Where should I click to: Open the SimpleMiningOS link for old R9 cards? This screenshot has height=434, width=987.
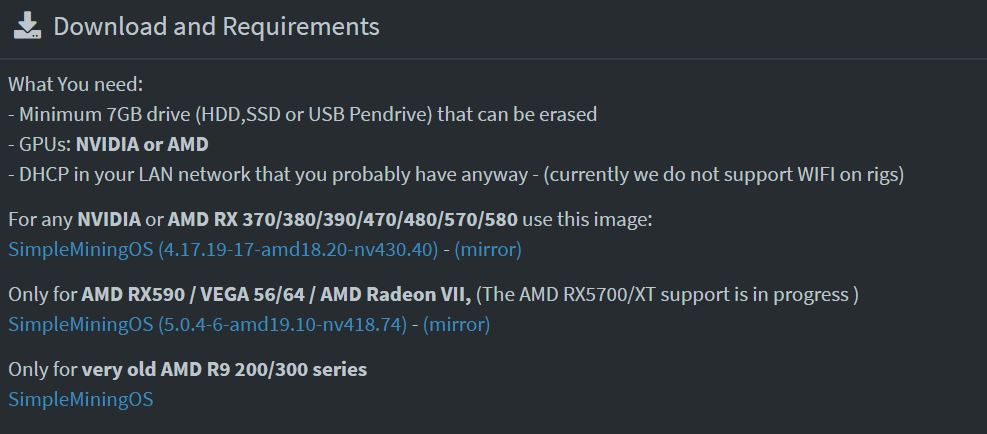pos(81,399)
